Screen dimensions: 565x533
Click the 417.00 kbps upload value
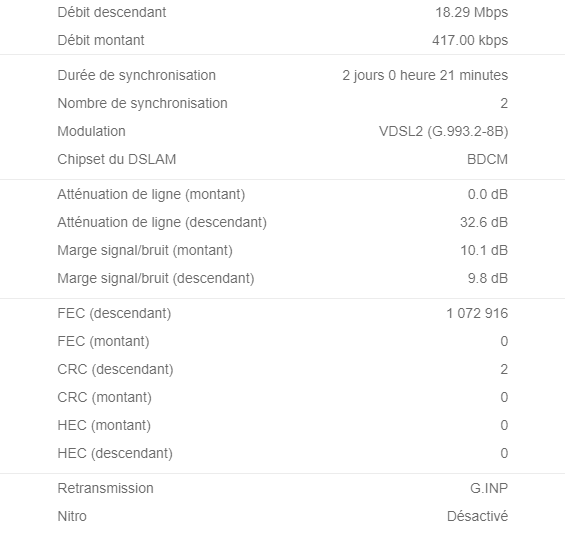pyautogui.click(x=470, y=40)
